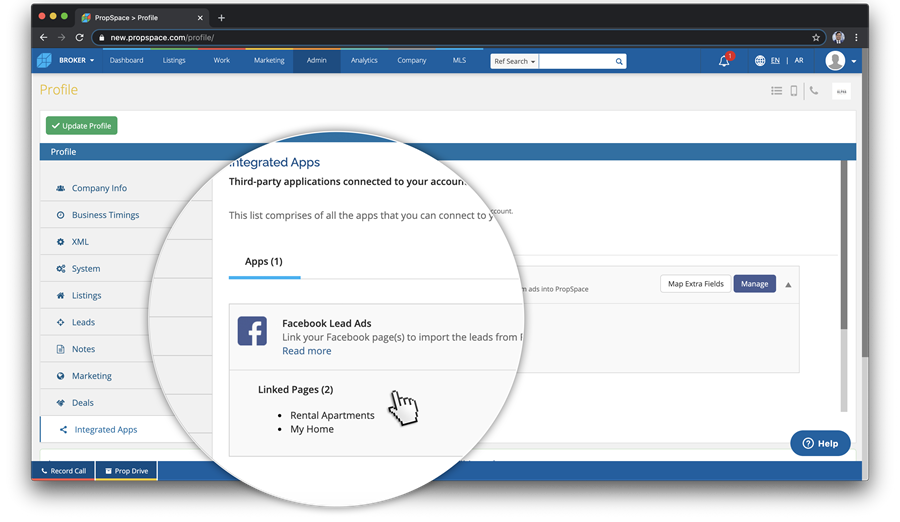Open Listings in top navigation
This screenshot has height=522, width=900.
point(174,60)
